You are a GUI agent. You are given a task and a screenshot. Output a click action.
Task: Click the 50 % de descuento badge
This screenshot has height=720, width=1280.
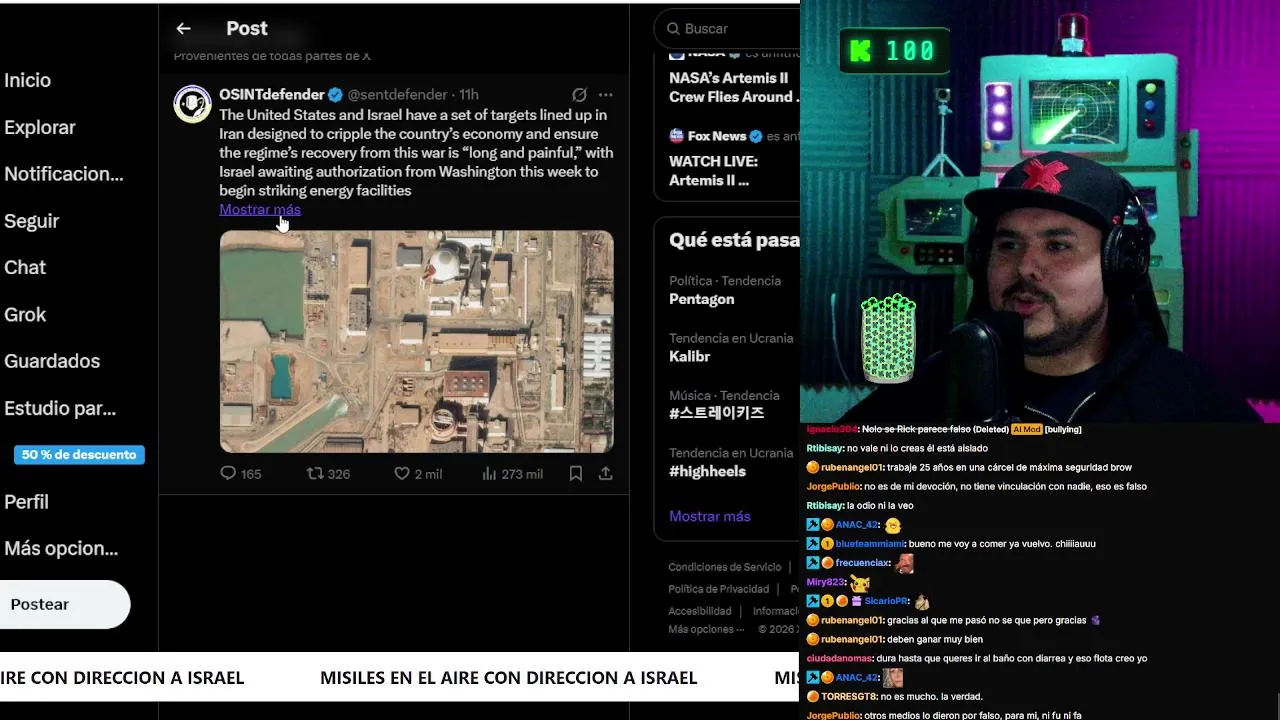(x=79, y=455)
